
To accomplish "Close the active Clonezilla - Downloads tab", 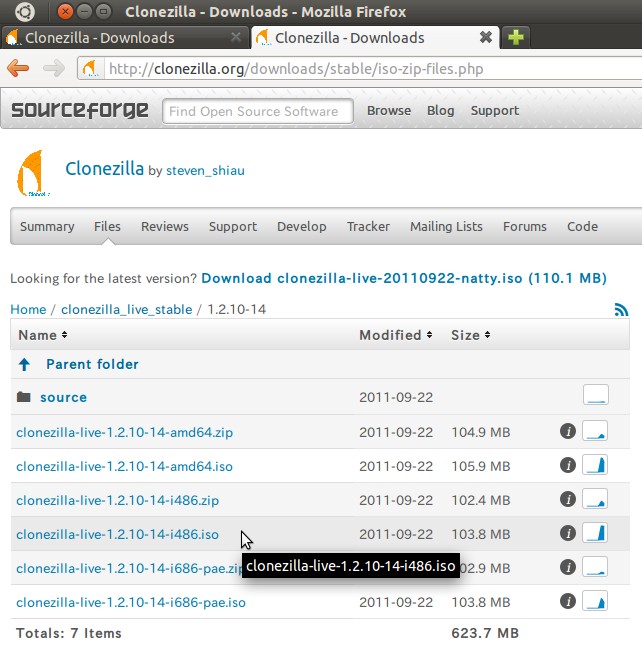I will pyautogui.click(x=486, y=37).
